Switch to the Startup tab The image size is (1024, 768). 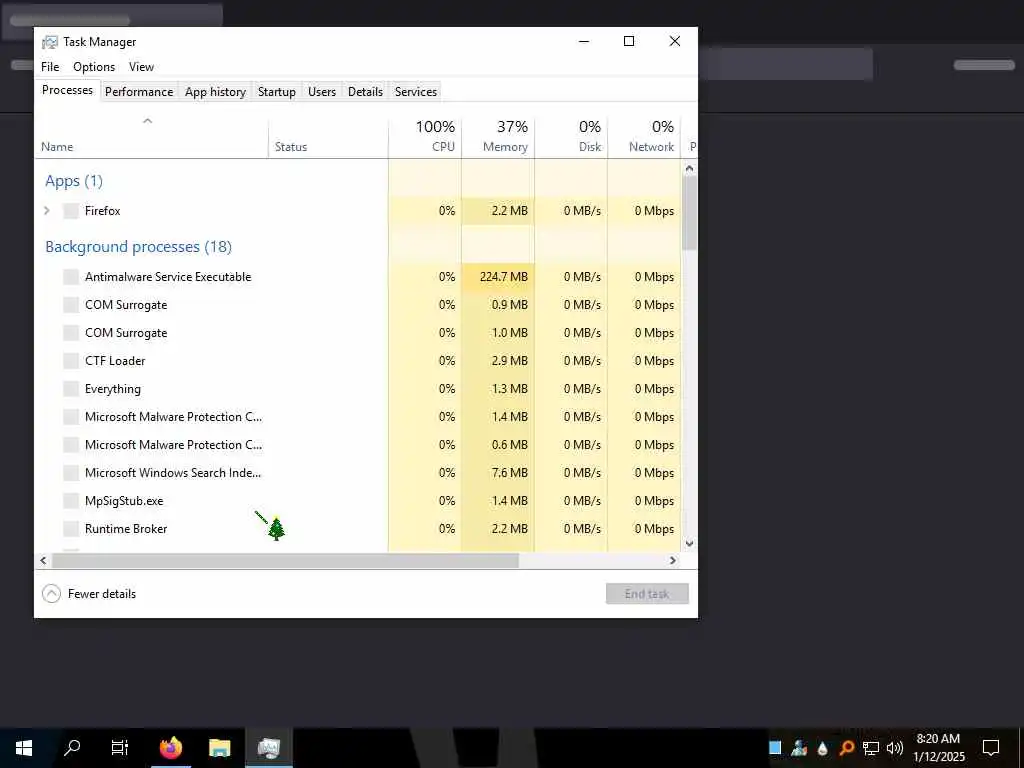pos(277,92)
